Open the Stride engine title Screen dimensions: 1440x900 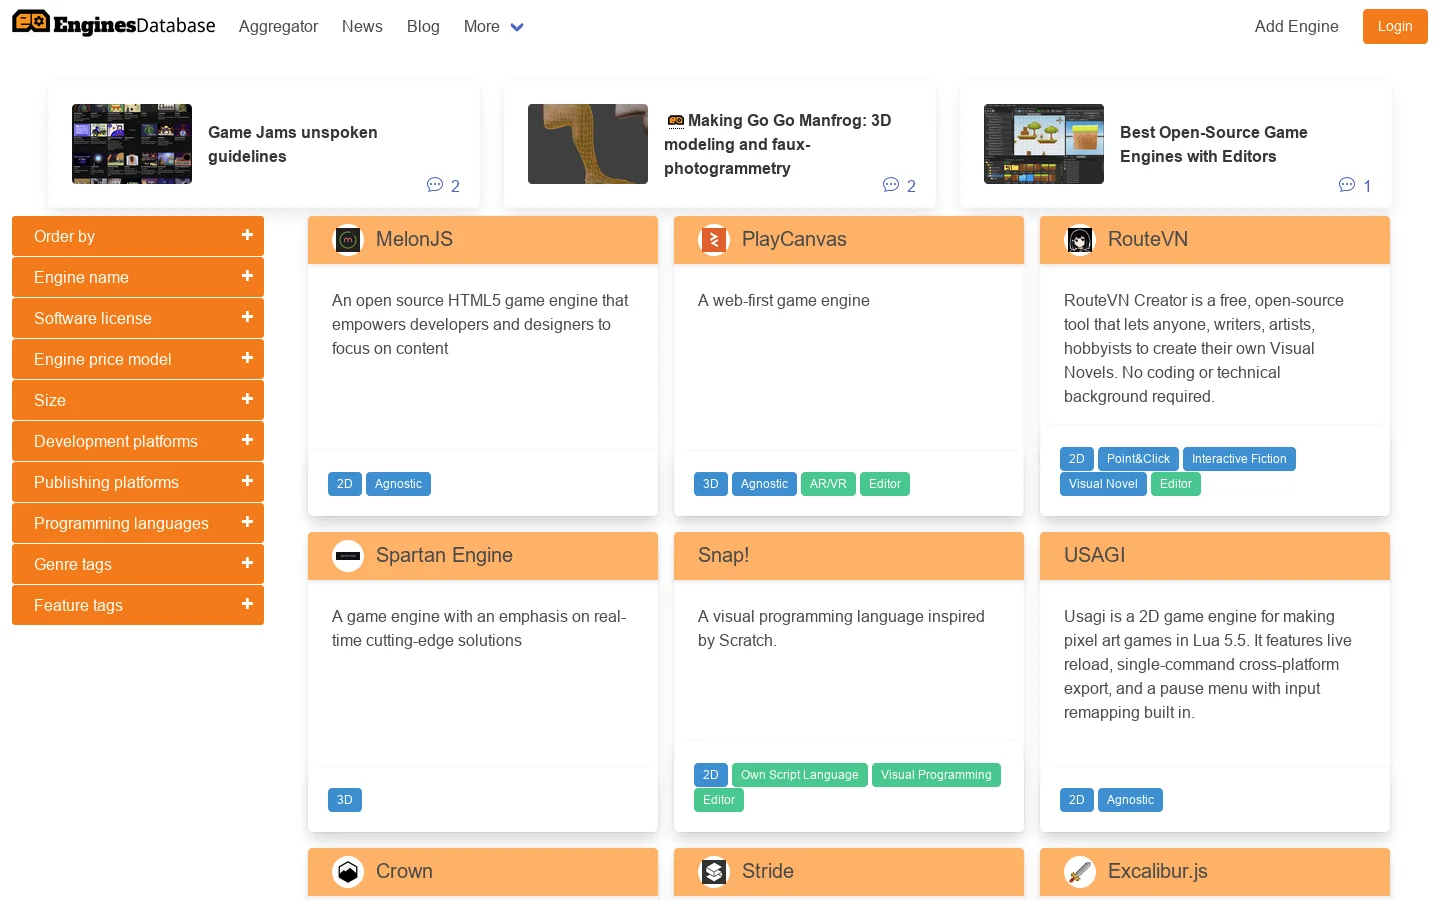[768, 872]
